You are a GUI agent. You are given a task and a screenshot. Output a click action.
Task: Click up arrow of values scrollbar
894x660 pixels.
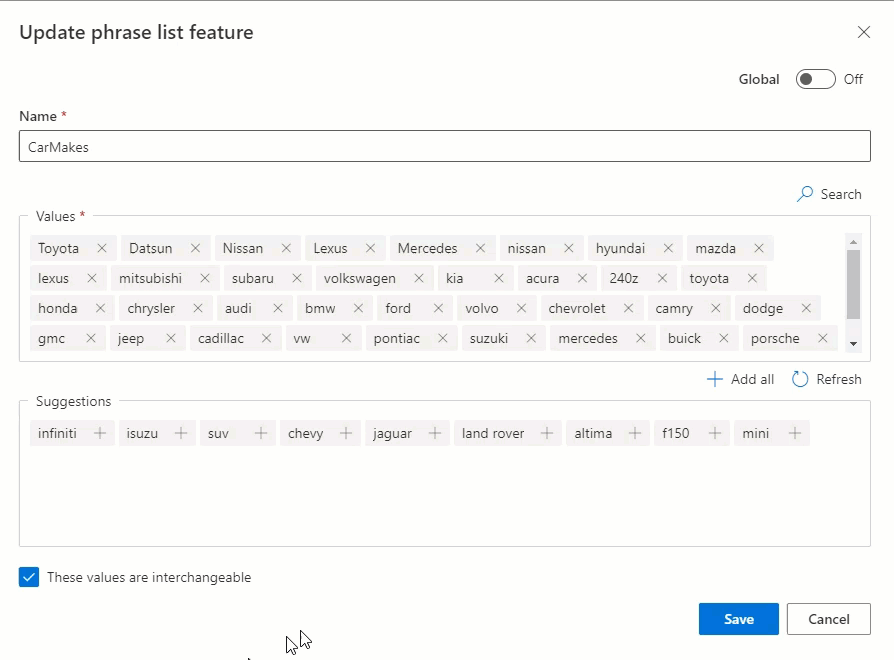pyautogui.click(x=854, y=242)
